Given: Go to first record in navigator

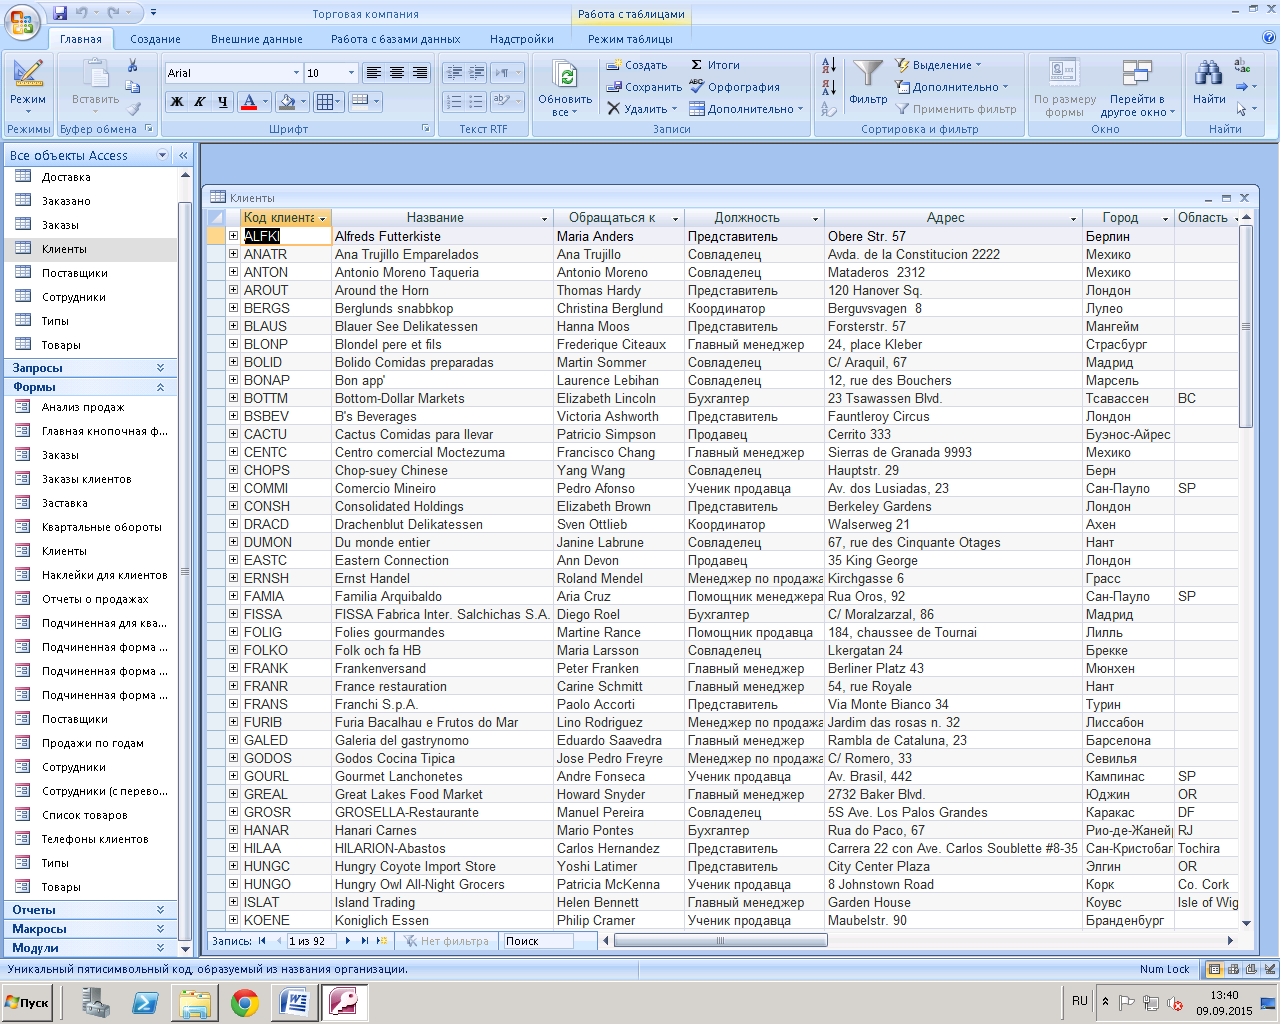Looking at the screenshot, I should click(x=263, y=941).
